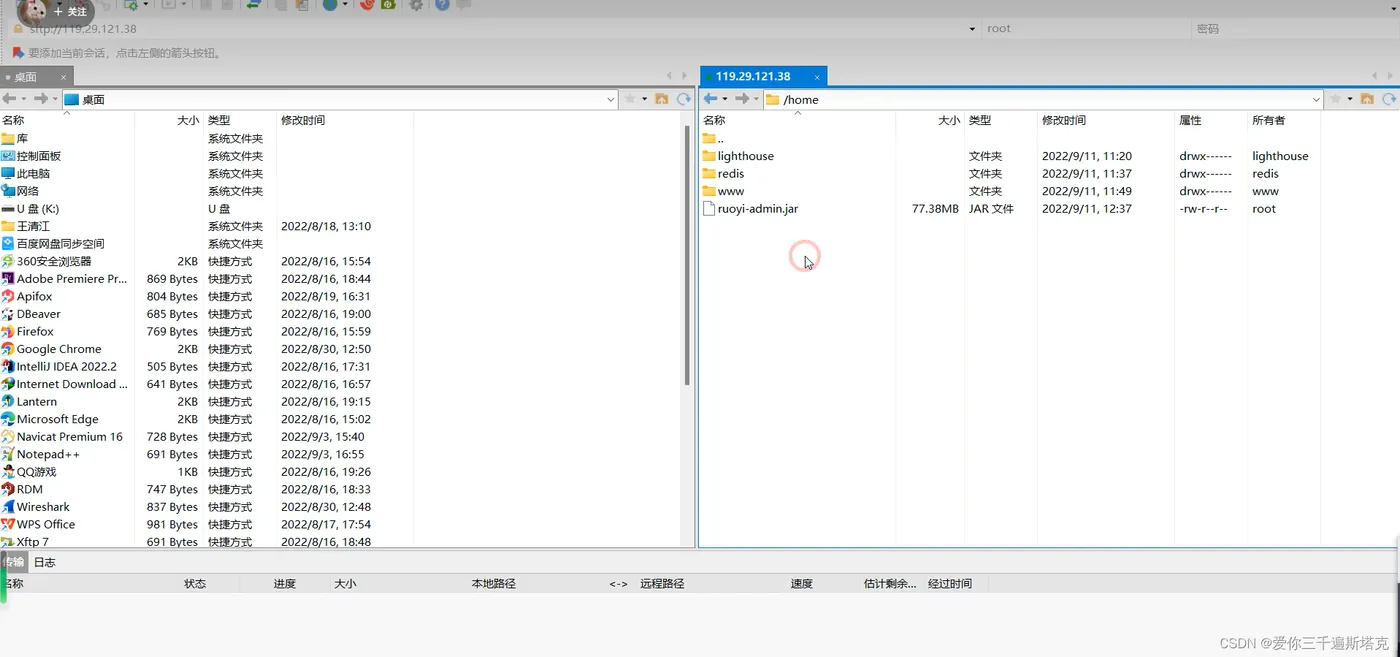Viewport: 1400px width, 657px height.
Task: Select the Apifox shortcut row
Action: tap(207, 296)
